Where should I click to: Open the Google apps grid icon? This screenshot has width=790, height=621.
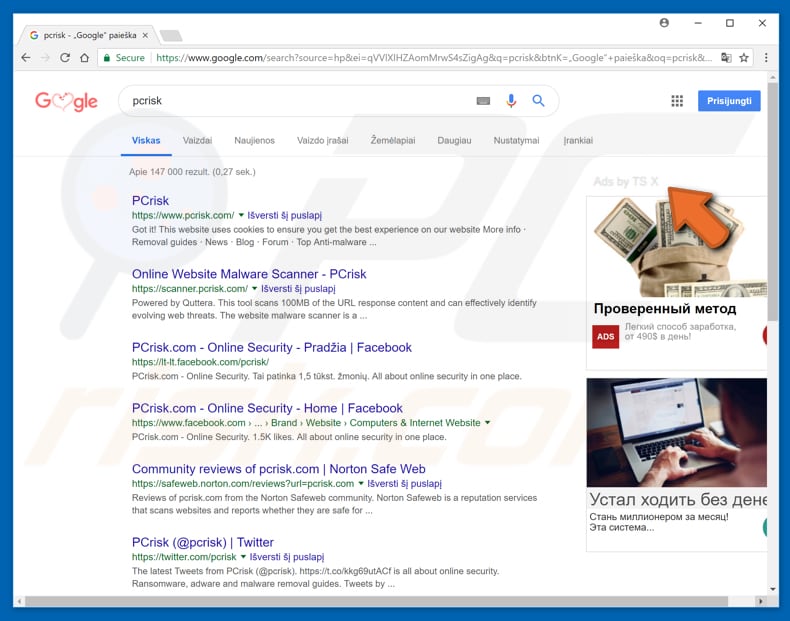pos(677,101)
